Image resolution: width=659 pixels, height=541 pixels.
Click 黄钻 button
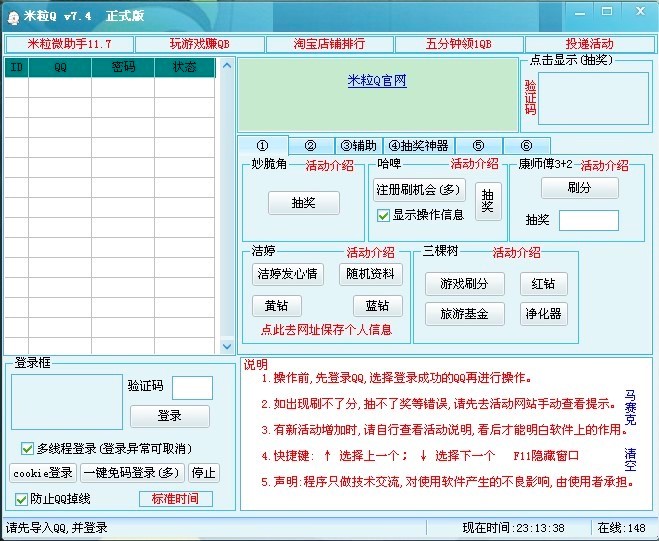pos(277,306)
